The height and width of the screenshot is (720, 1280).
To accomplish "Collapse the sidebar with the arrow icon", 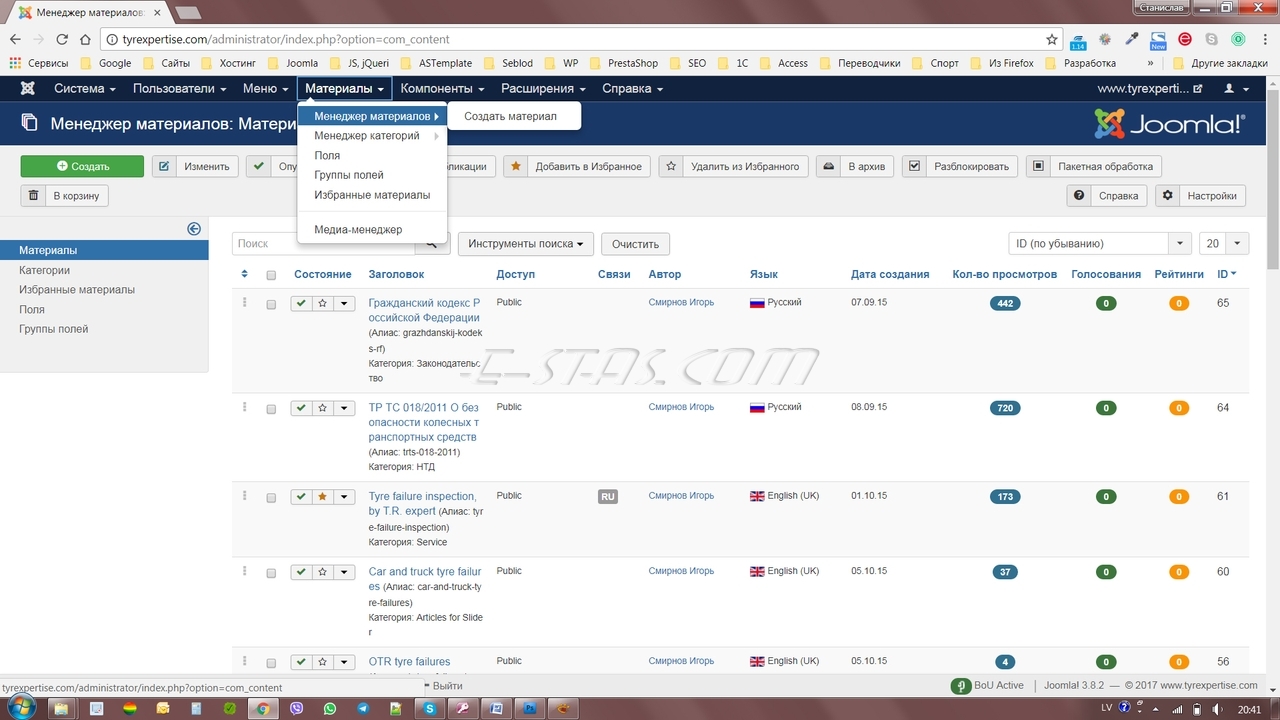I will 194,229.
